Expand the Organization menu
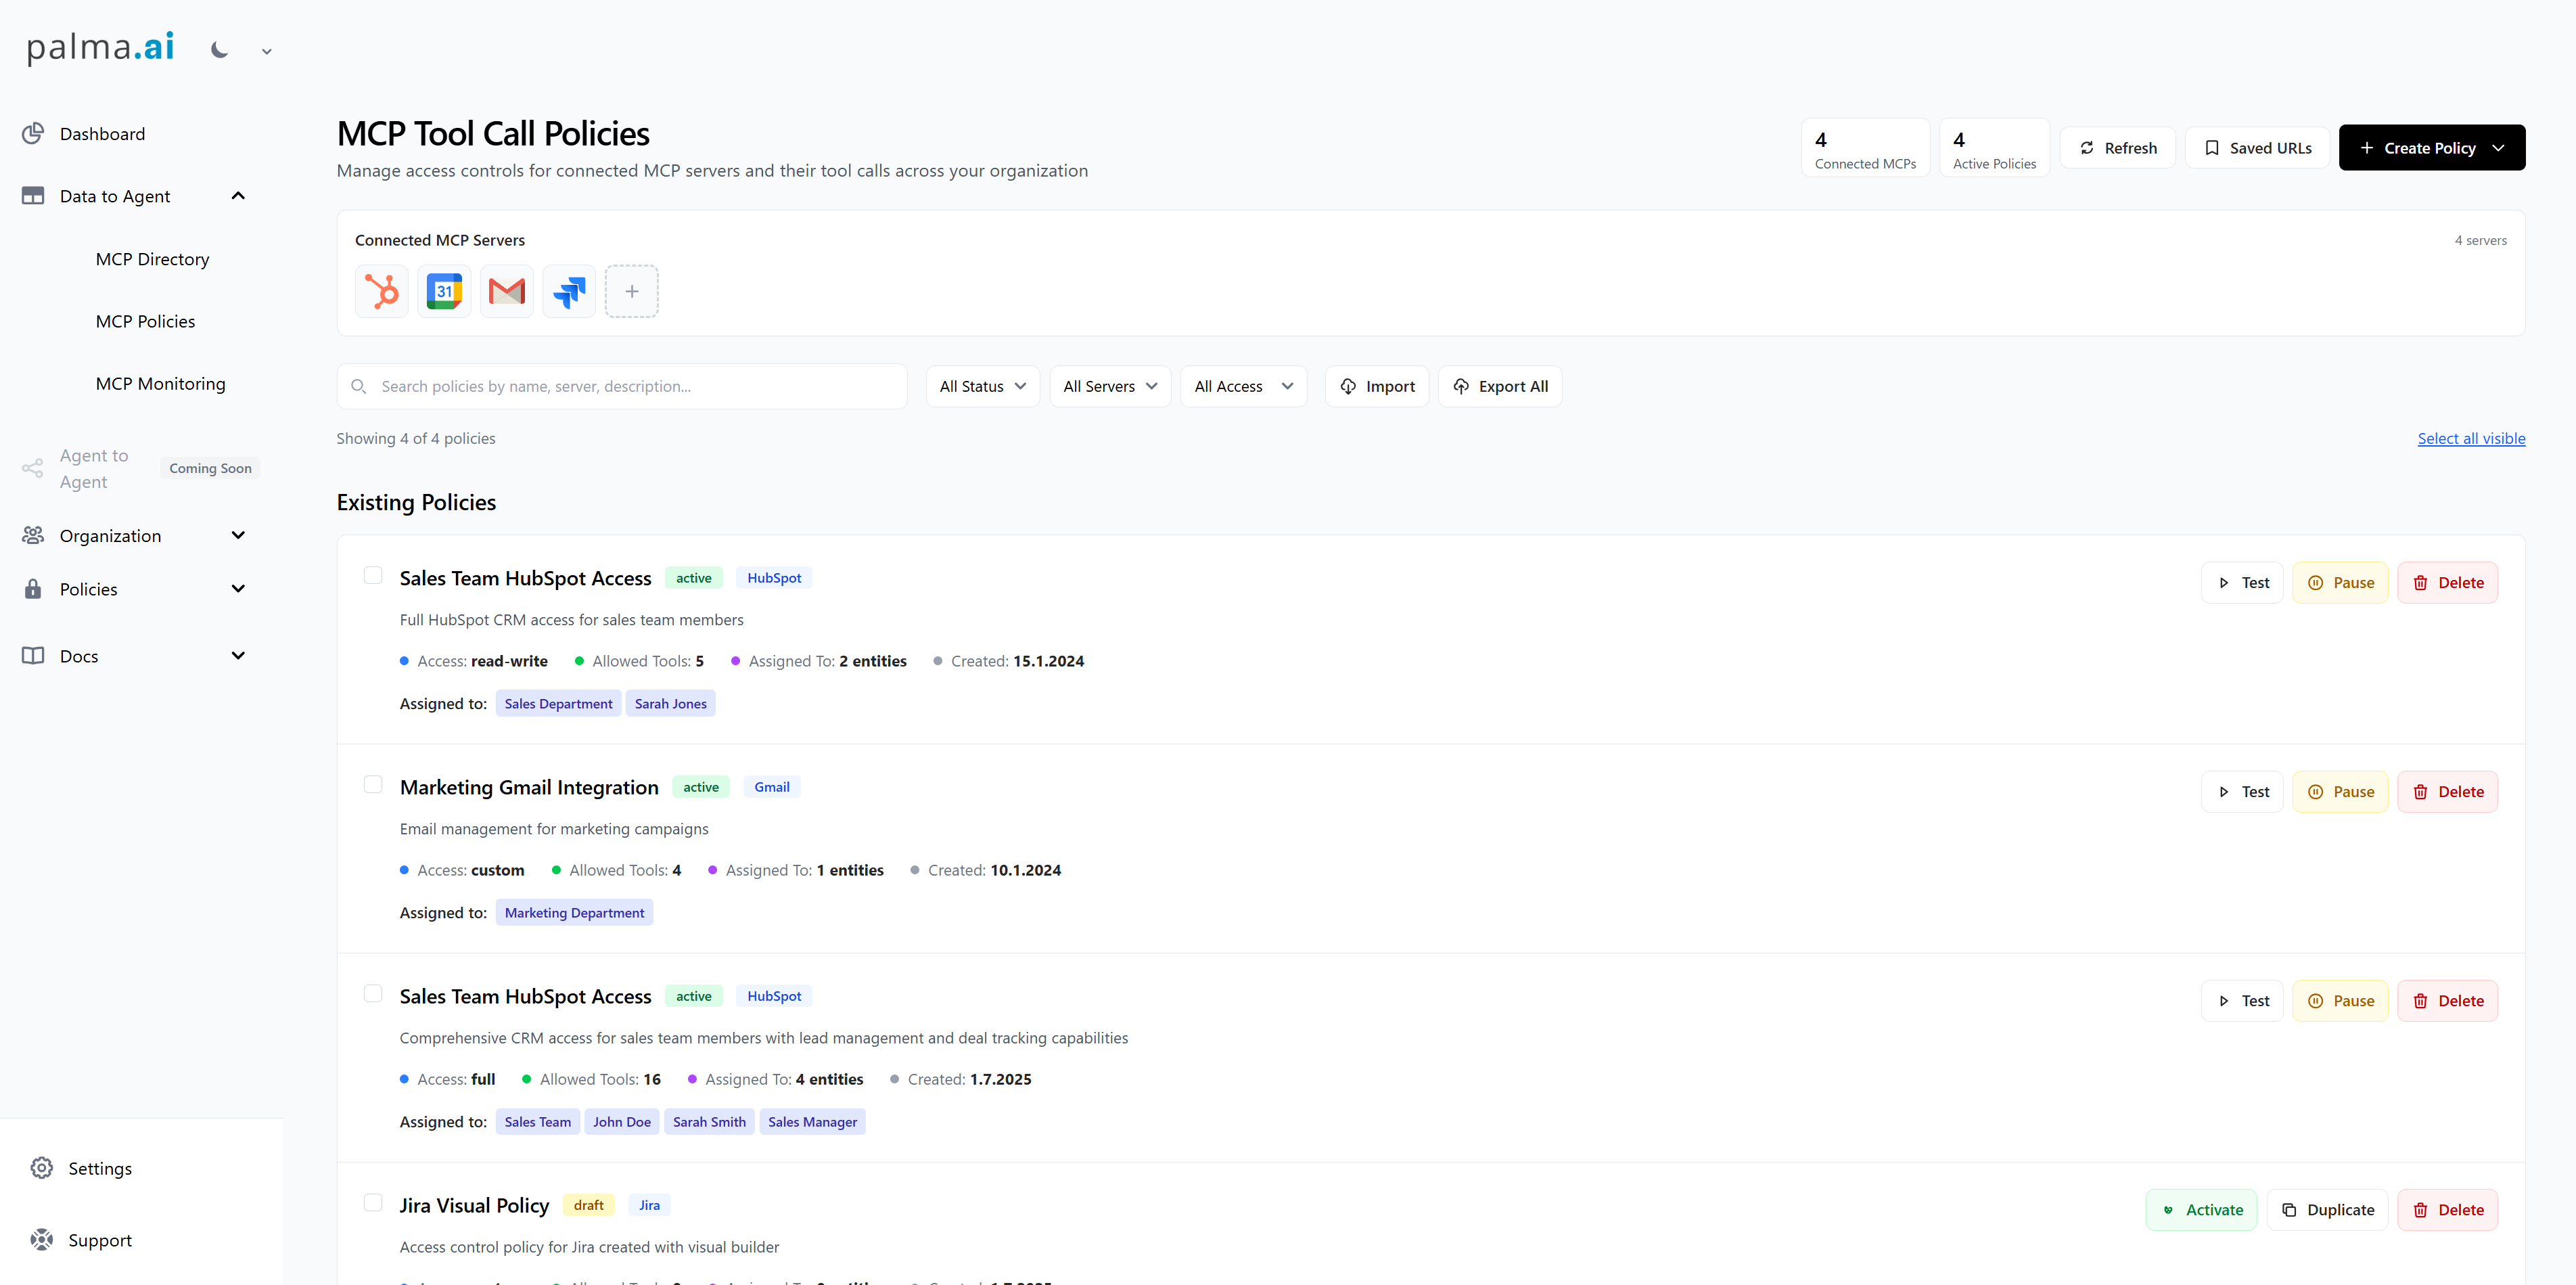Image resolution: width=2576 pixels, height=1285 pixels. pyautogui.click(x=238, y=535)
